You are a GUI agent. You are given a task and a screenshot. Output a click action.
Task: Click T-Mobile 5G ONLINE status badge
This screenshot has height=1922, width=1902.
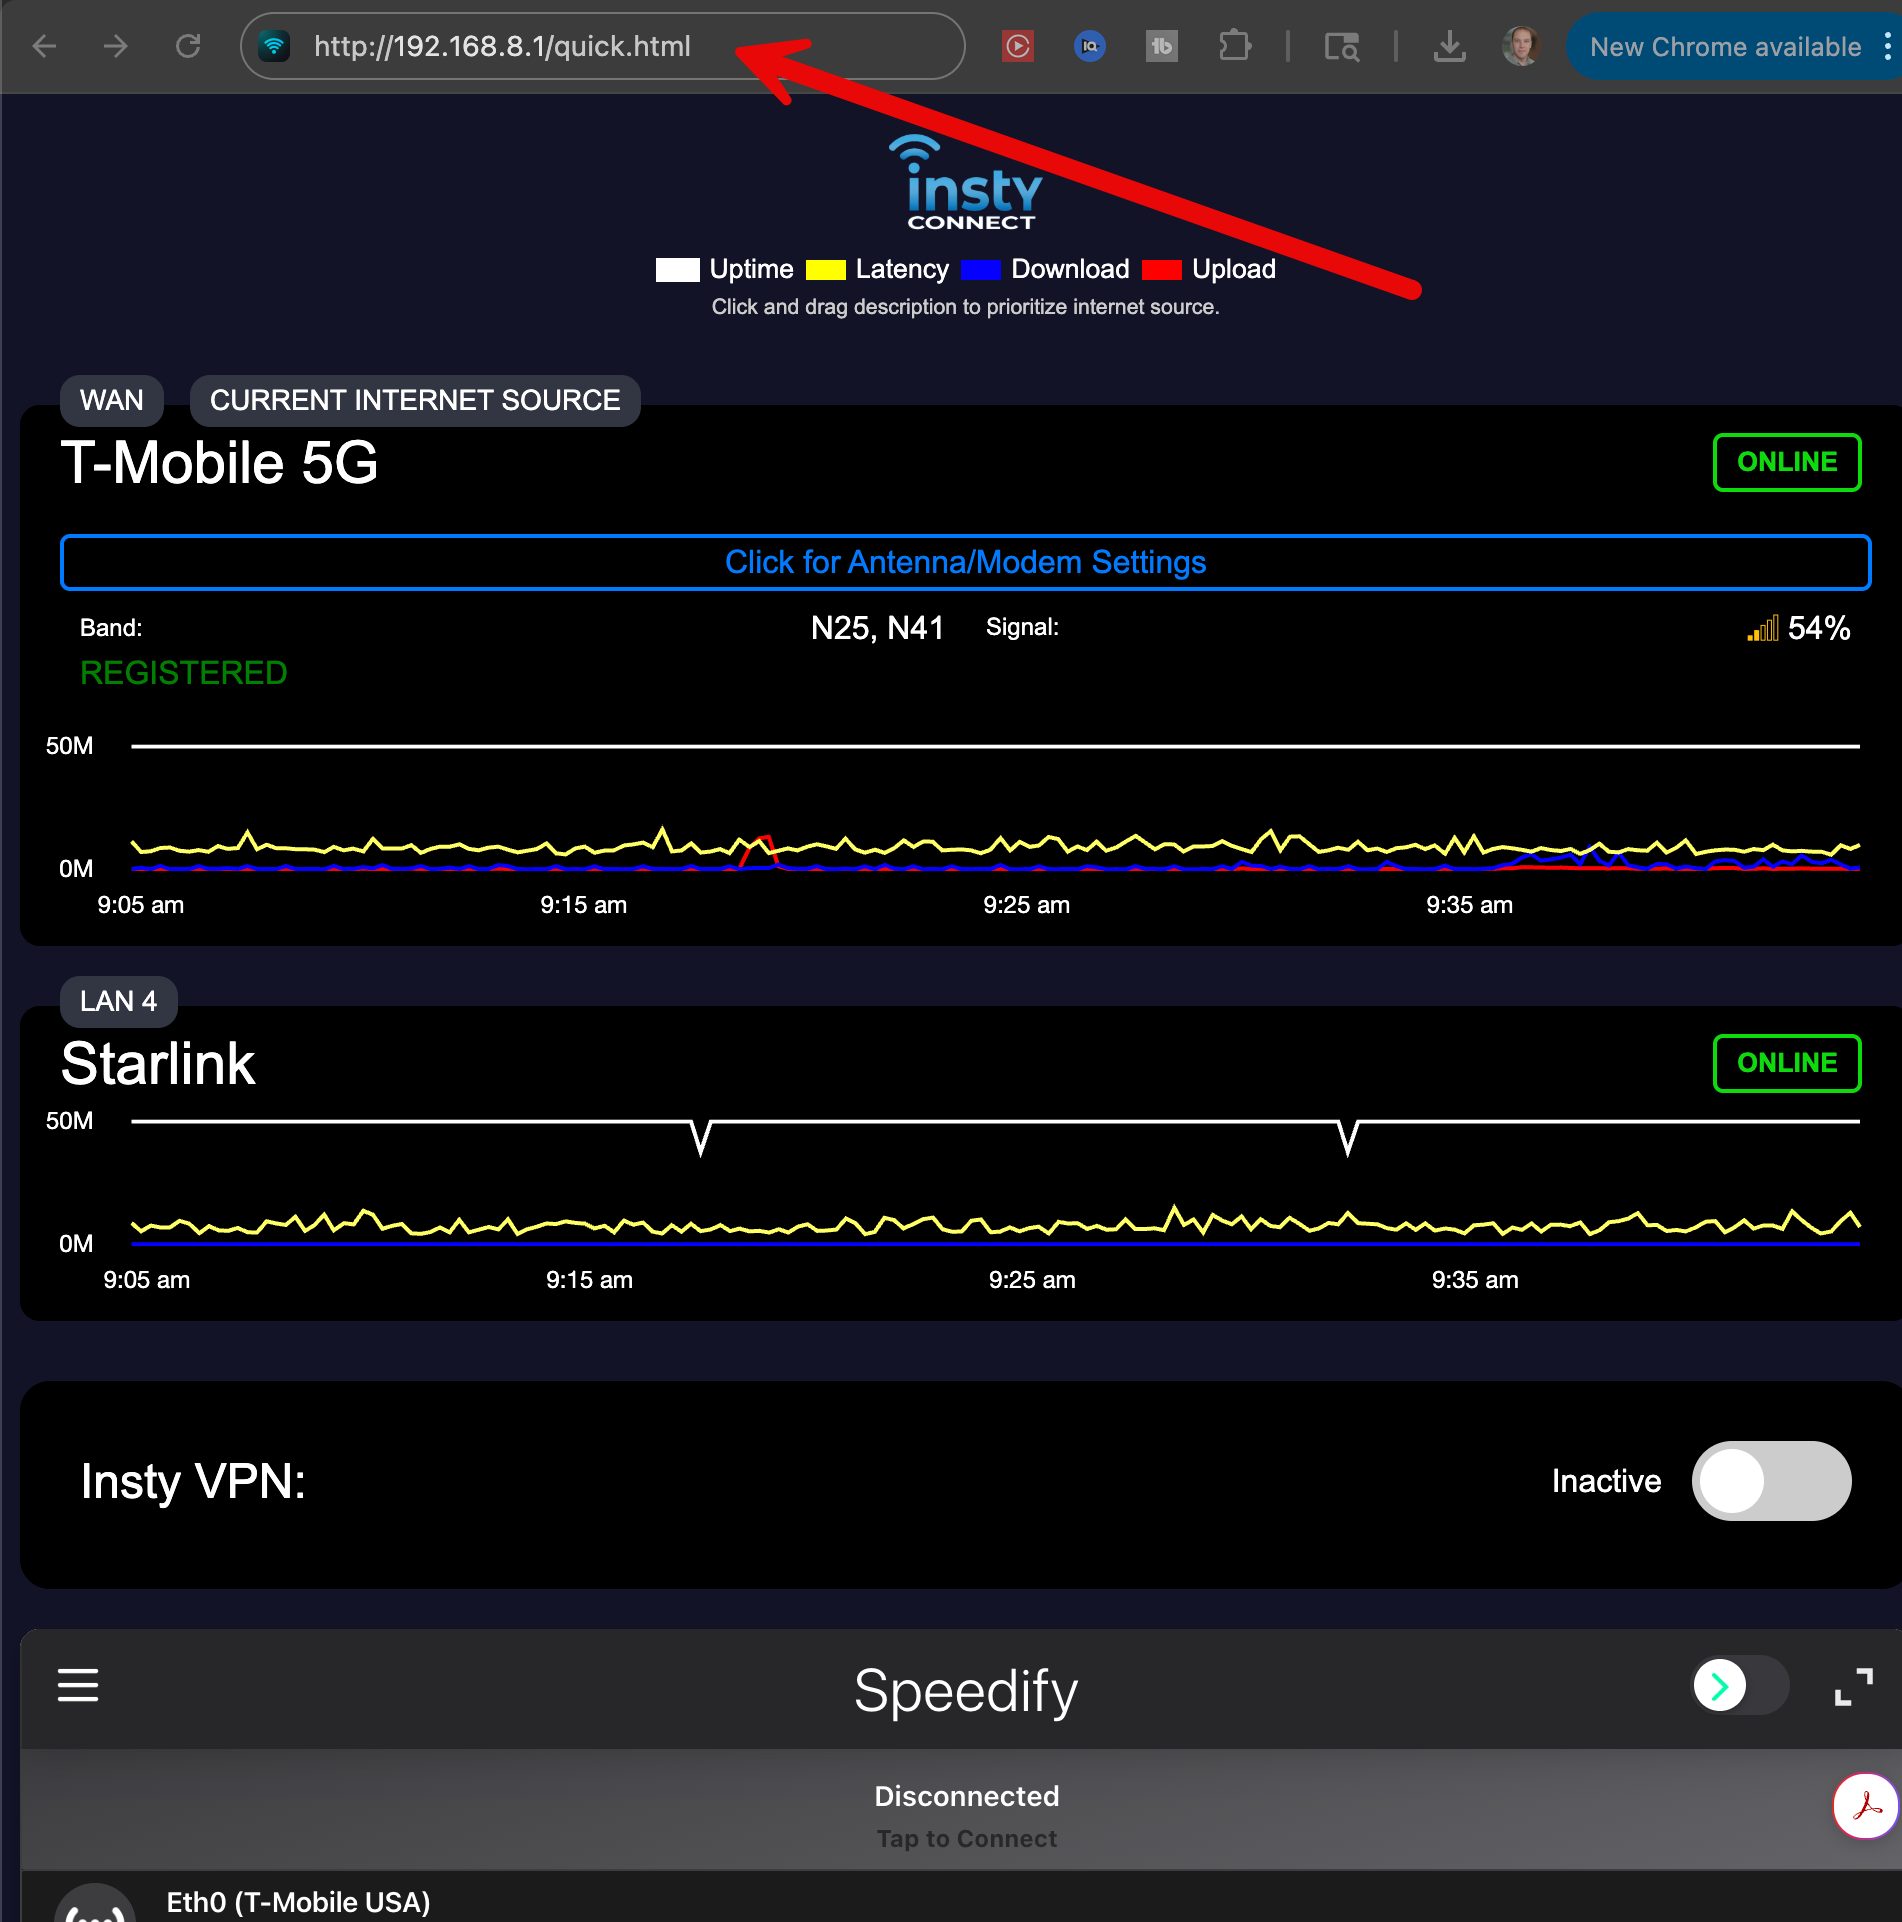(x=1787, y=462)
